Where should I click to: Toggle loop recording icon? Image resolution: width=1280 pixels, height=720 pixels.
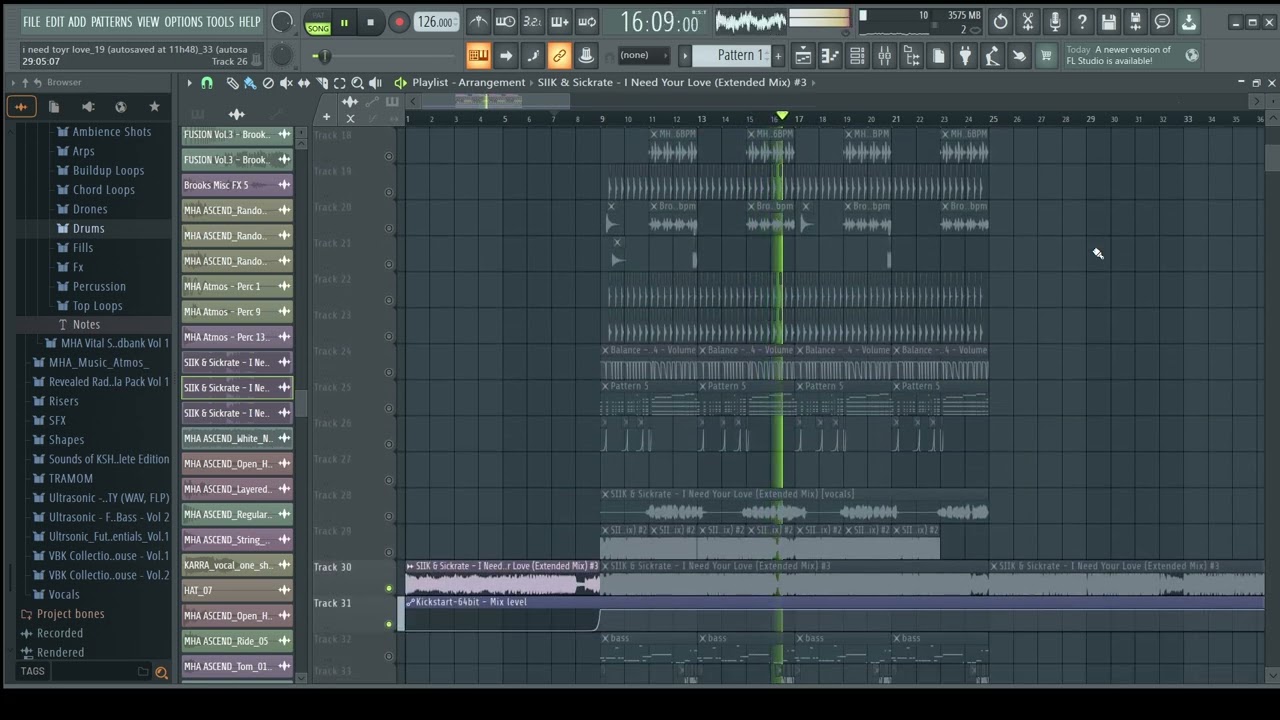tap(587, 21)
